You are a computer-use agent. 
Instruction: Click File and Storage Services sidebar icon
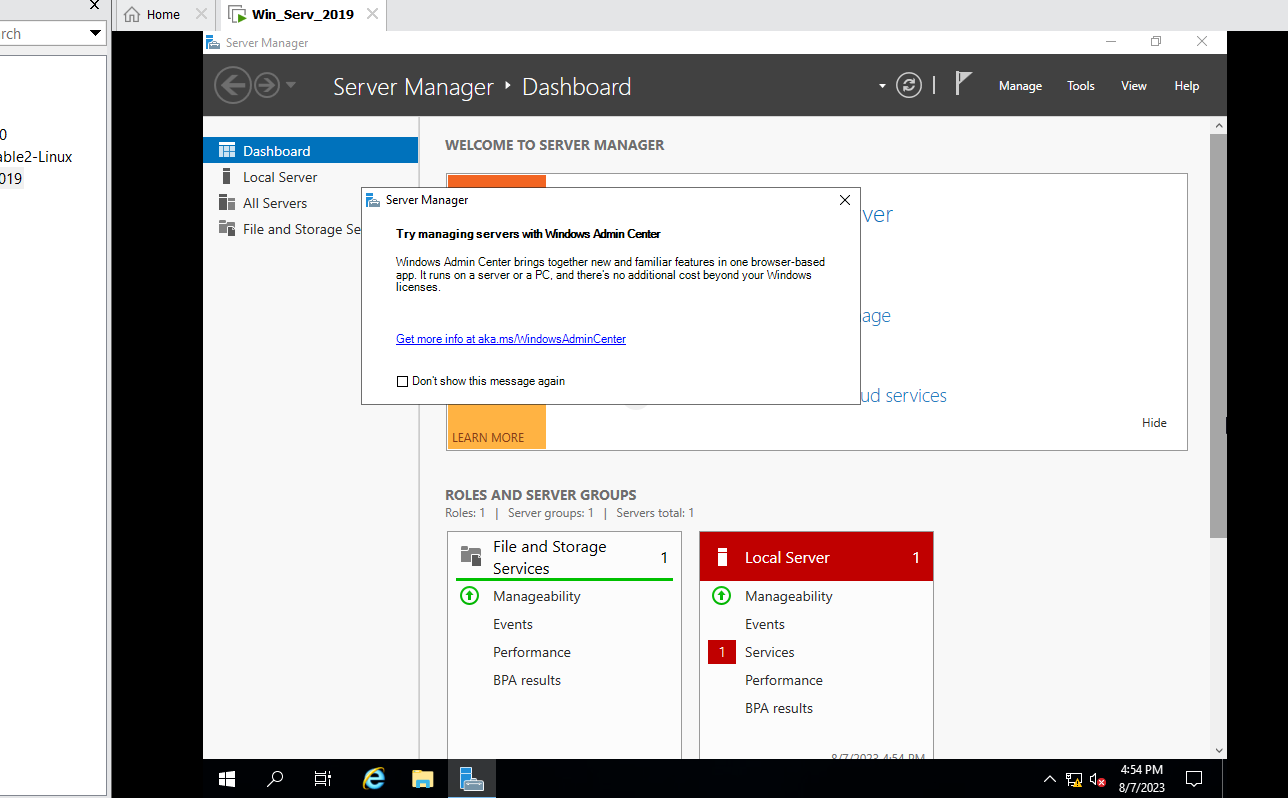coord(227,228)
